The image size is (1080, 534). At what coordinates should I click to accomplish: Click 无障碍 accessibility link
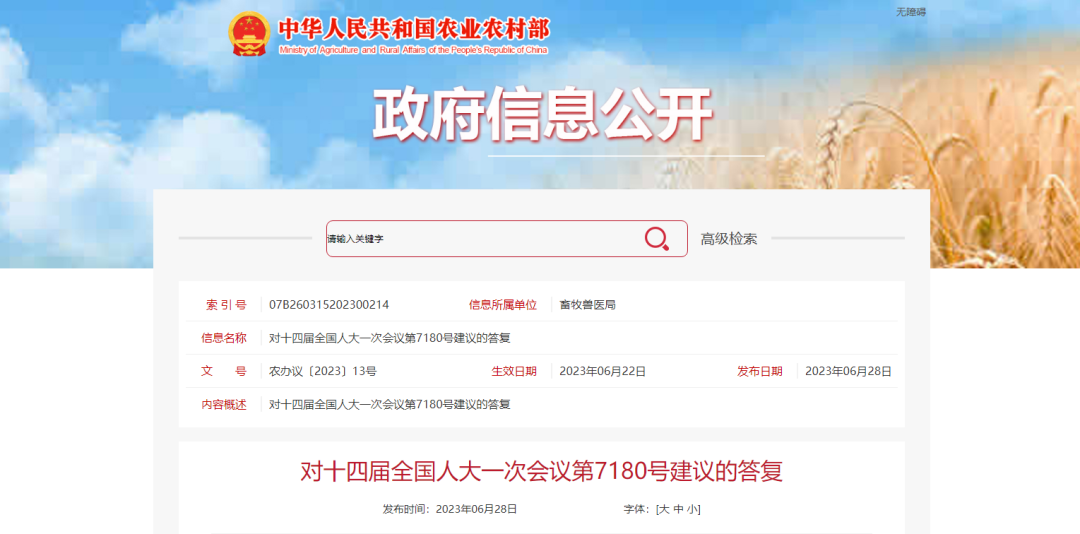tap(911, 12)
